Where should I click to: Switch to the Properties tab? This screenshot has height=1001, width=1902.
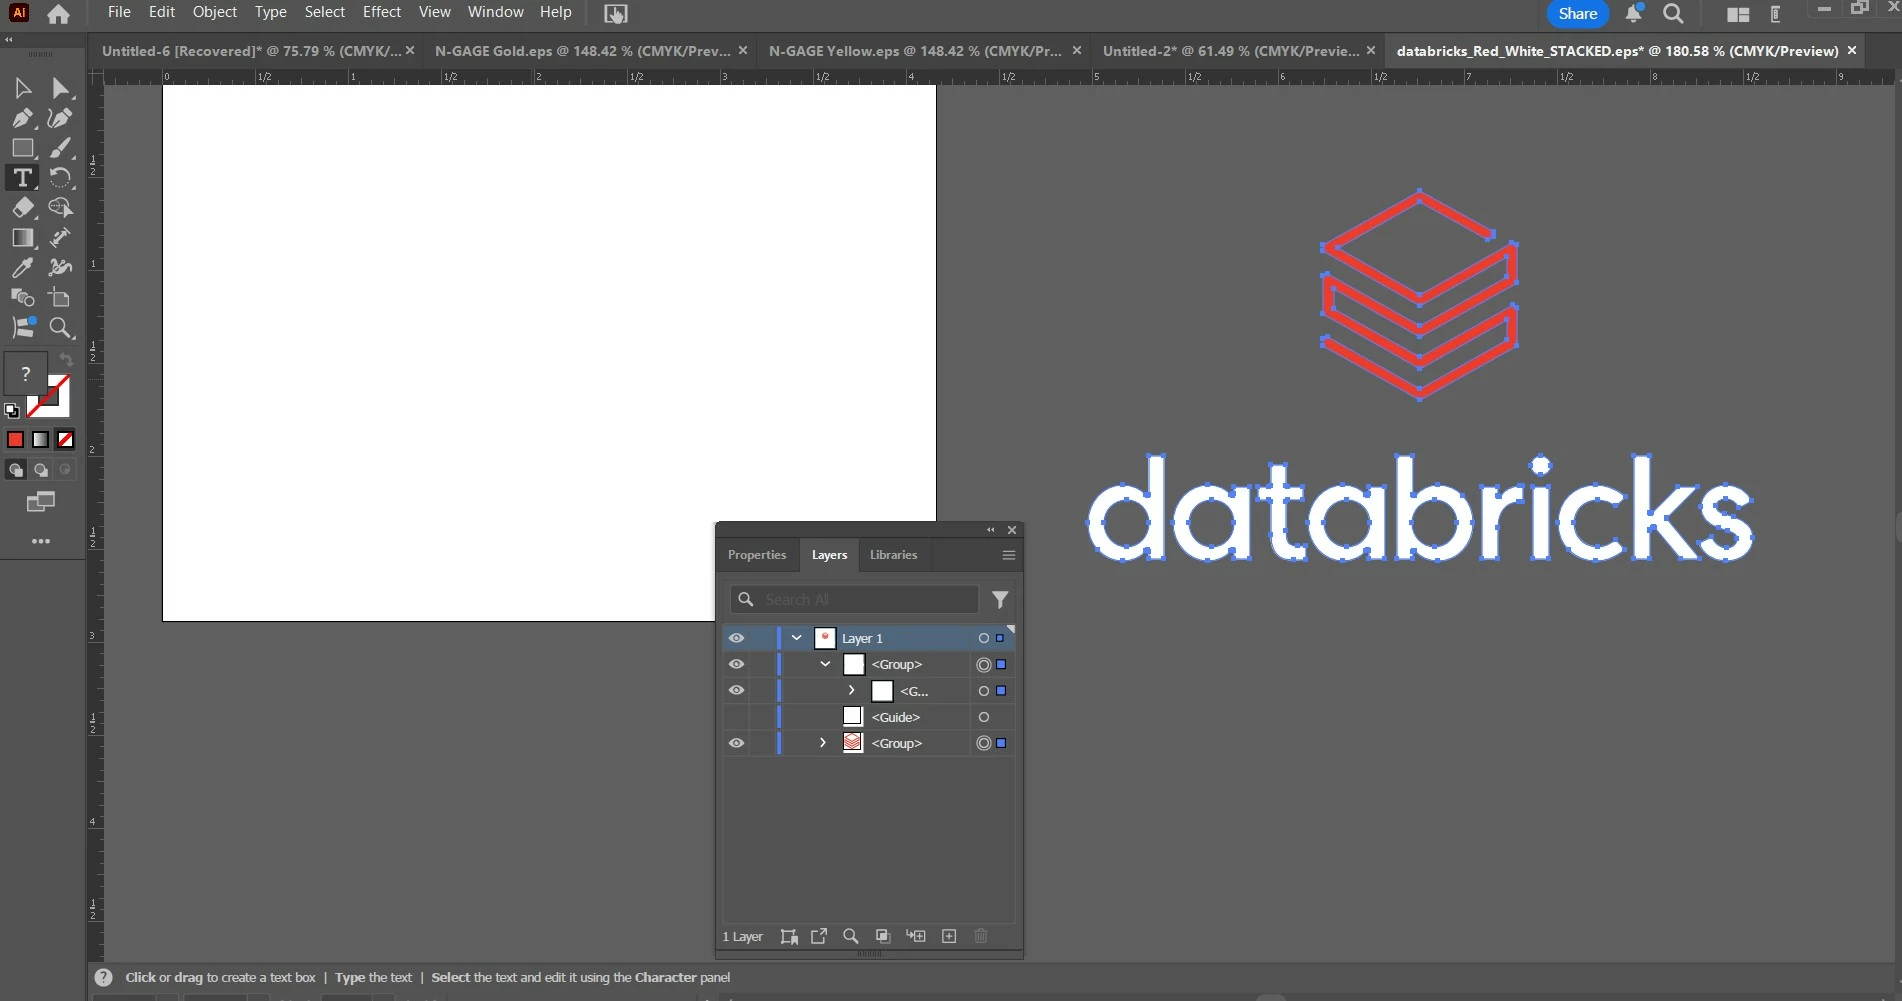tap(757, 555)
